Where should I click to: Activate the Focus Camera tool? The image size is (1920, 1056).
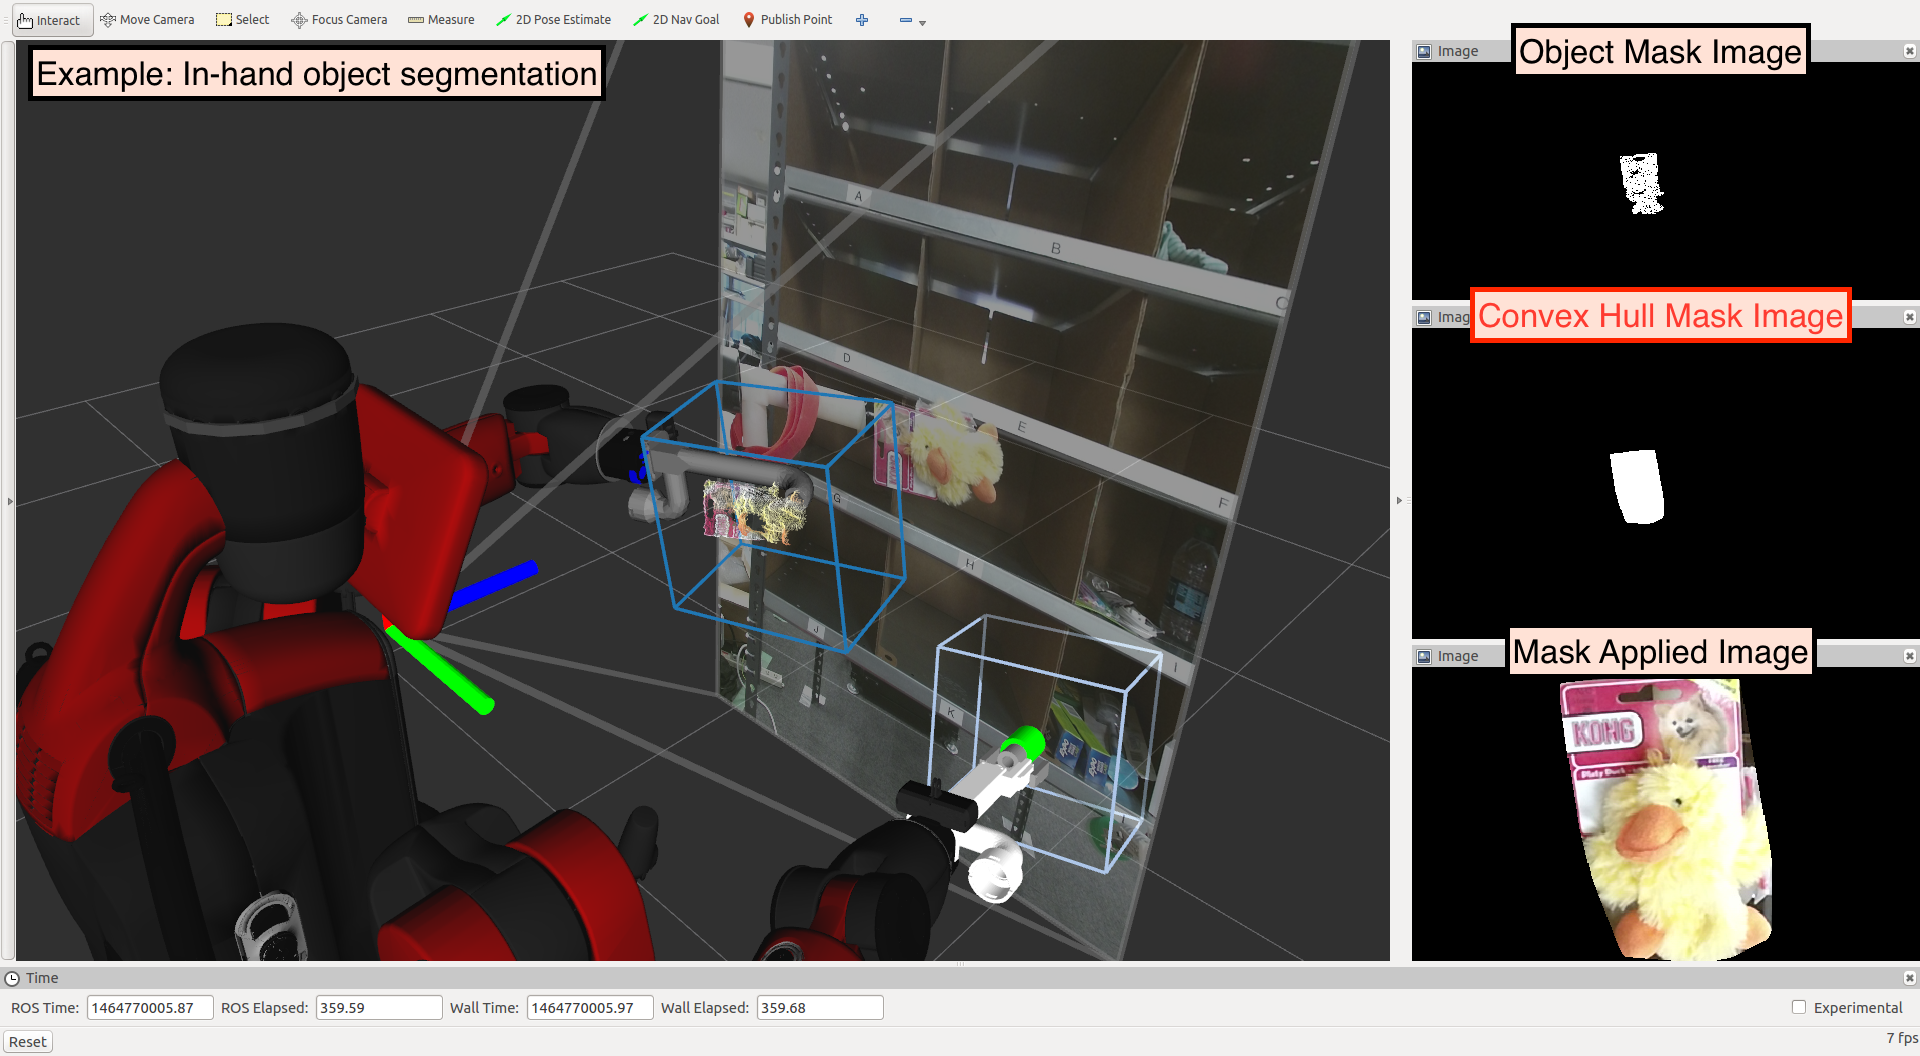pos(339,20)
